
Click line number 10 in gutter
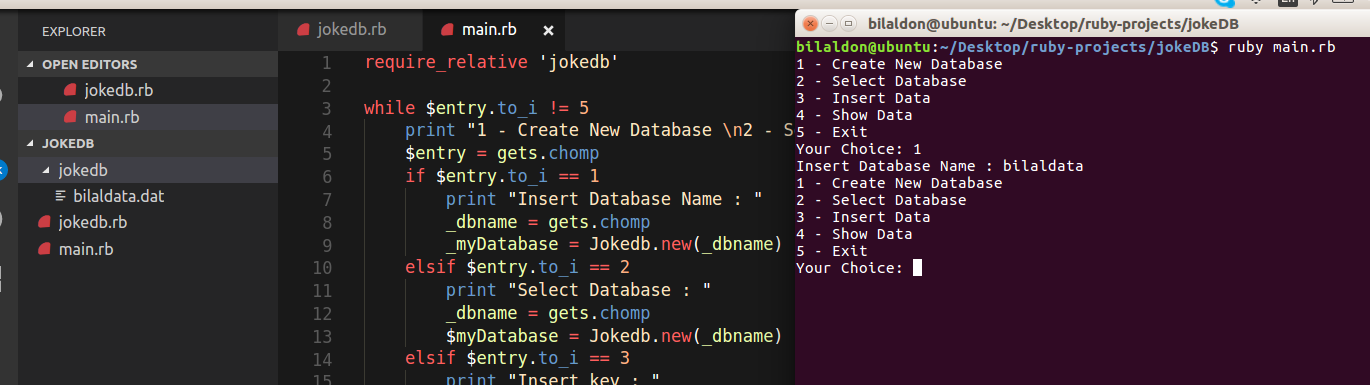click(x=321, y=267)
